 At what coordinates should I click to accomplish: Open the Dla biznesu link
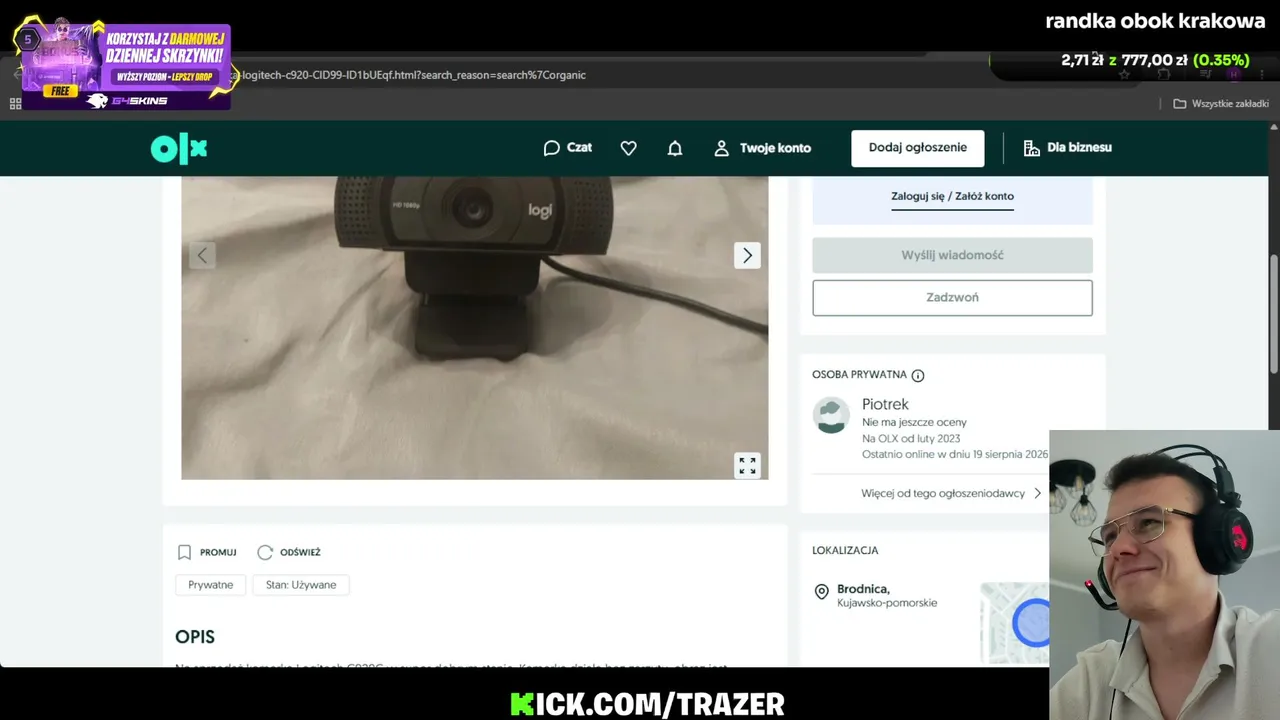[x=1067, y=148]
